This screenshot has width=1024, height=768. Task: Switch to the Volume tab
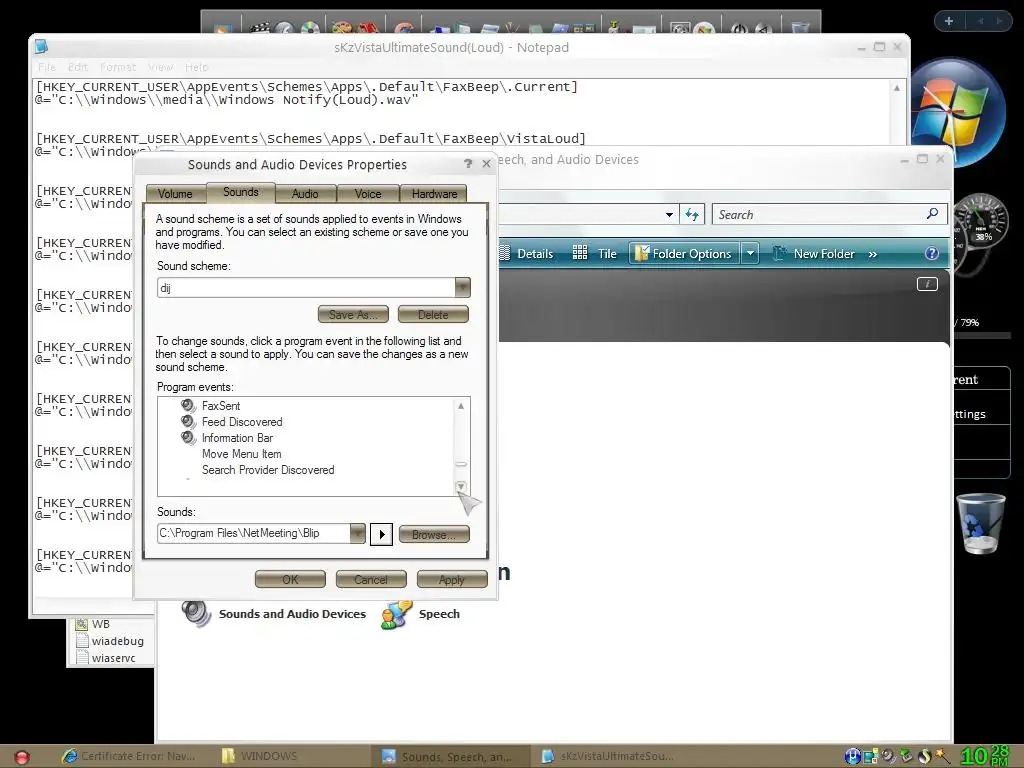pyautogui.click(x=175, y=194)
